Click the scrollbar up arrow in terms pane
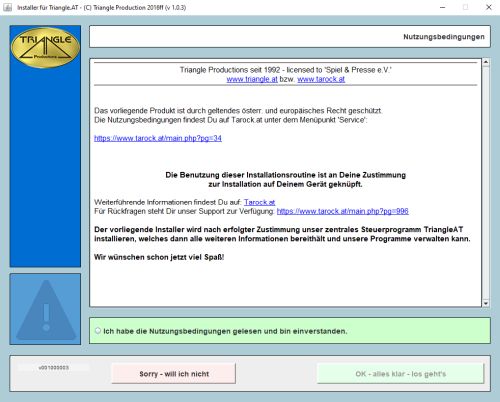Image resolution: width=500 pixels, height=402 pixels. [x=486, y=62]
